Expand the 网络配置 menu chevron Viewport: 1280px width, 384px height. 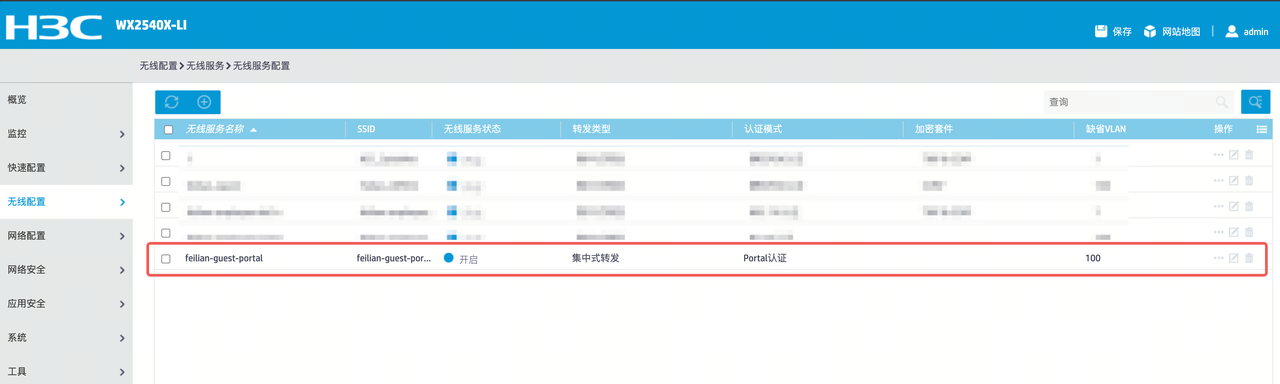[x=122, y=236]
